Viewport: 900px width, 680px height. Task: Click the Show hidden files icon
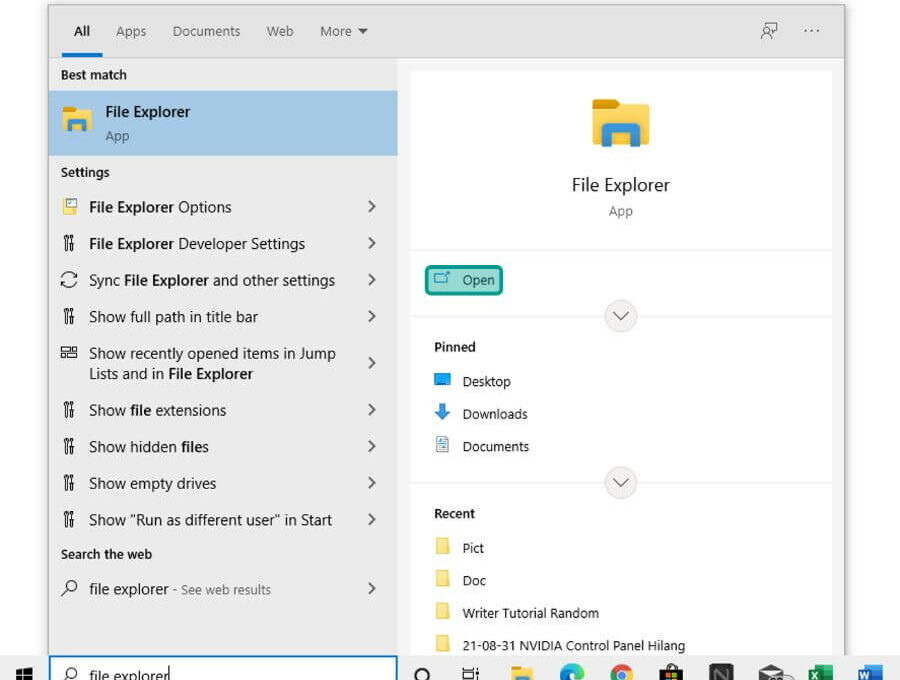point(69,446)
